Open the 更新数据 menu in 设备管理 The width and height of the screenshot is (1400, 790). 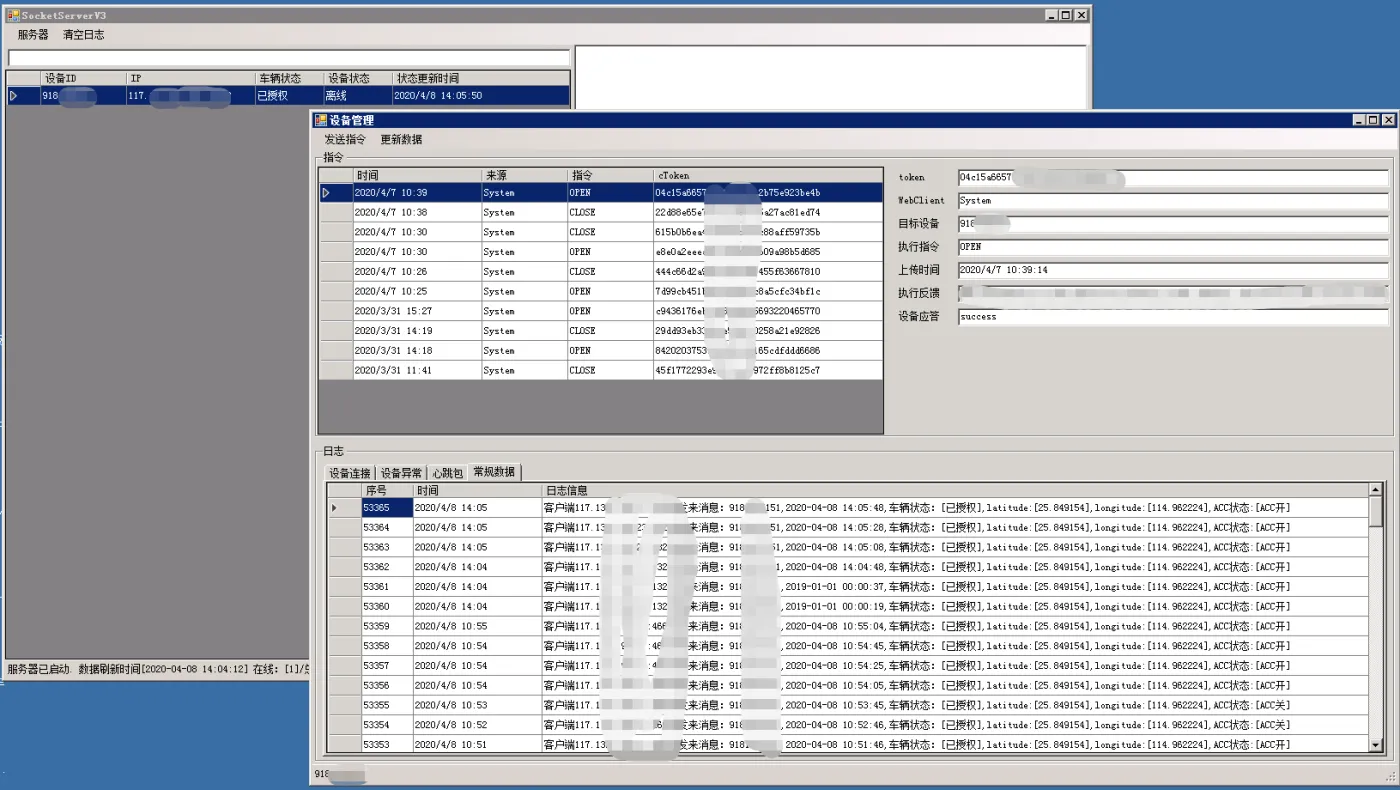[401, 140]
